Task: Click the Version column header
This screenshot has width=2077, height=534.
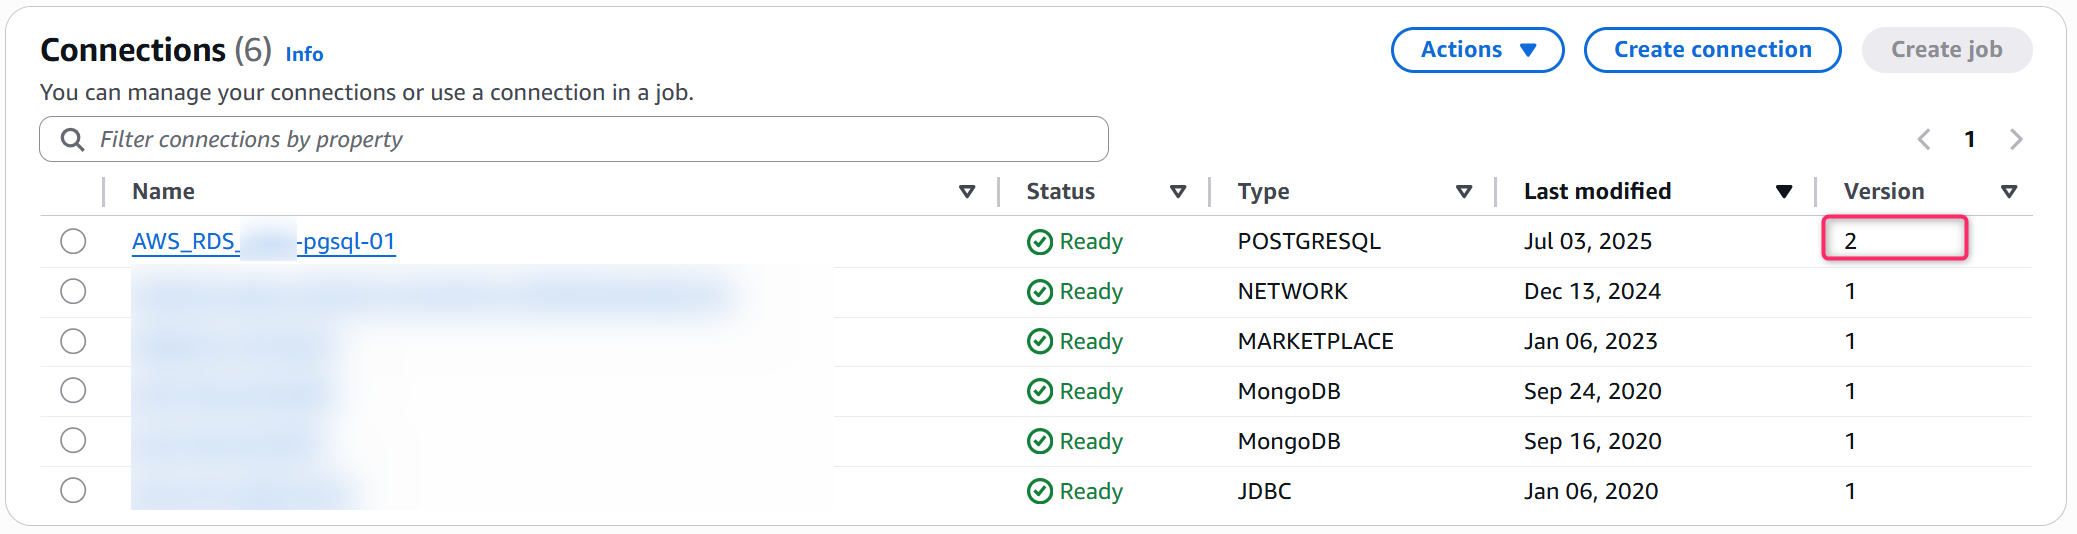Action: [1883, 191]
